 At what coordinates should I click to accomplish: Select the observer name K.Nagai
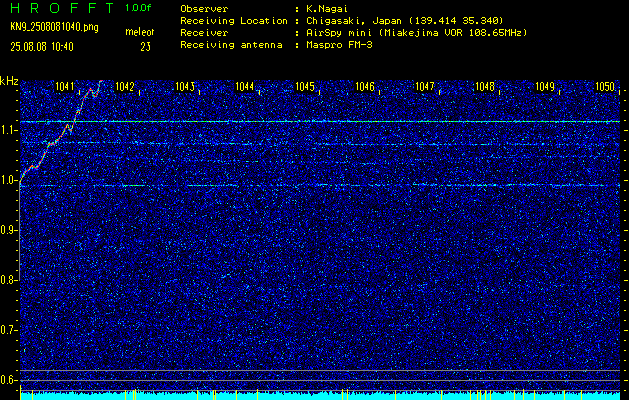[x=327, y=9]
